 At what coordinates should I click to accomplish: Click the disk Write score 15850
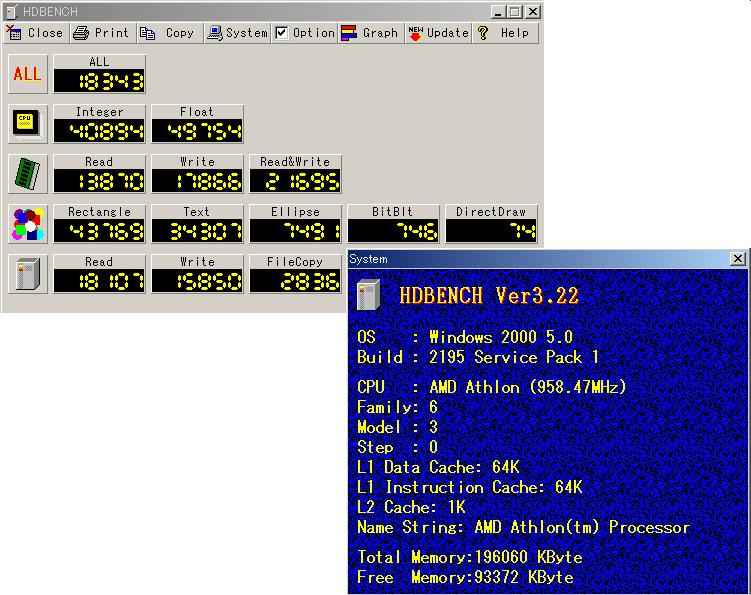click(x=197, y=281)
